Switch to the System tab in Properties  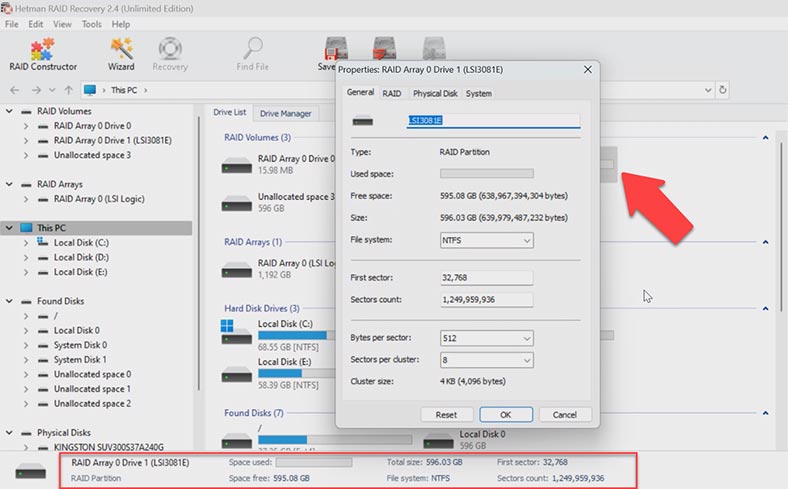(478, 93)
